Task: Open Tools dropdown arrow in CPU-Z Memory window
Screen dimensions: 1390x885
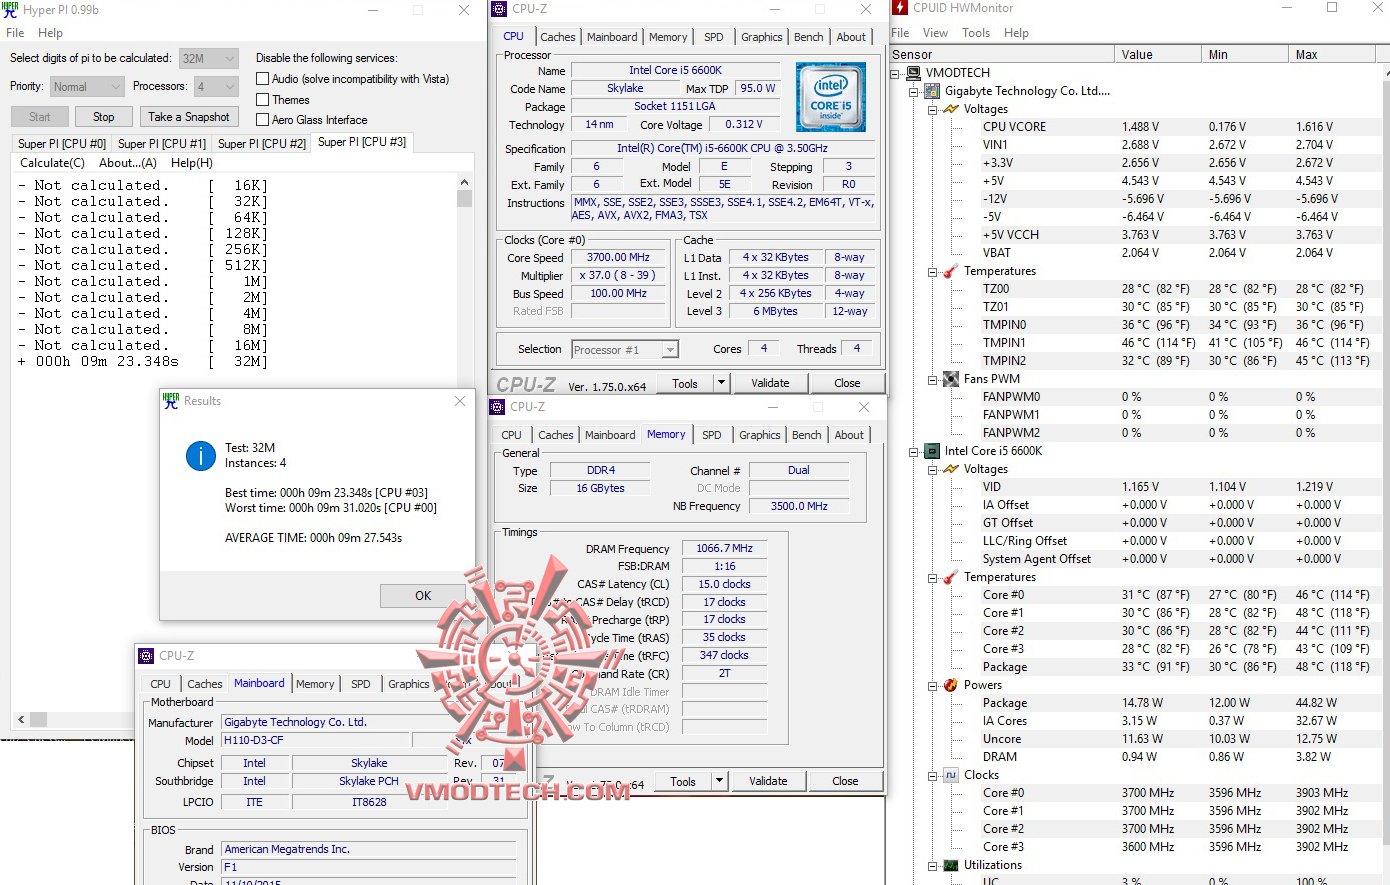Action: [x=719, y=781]
